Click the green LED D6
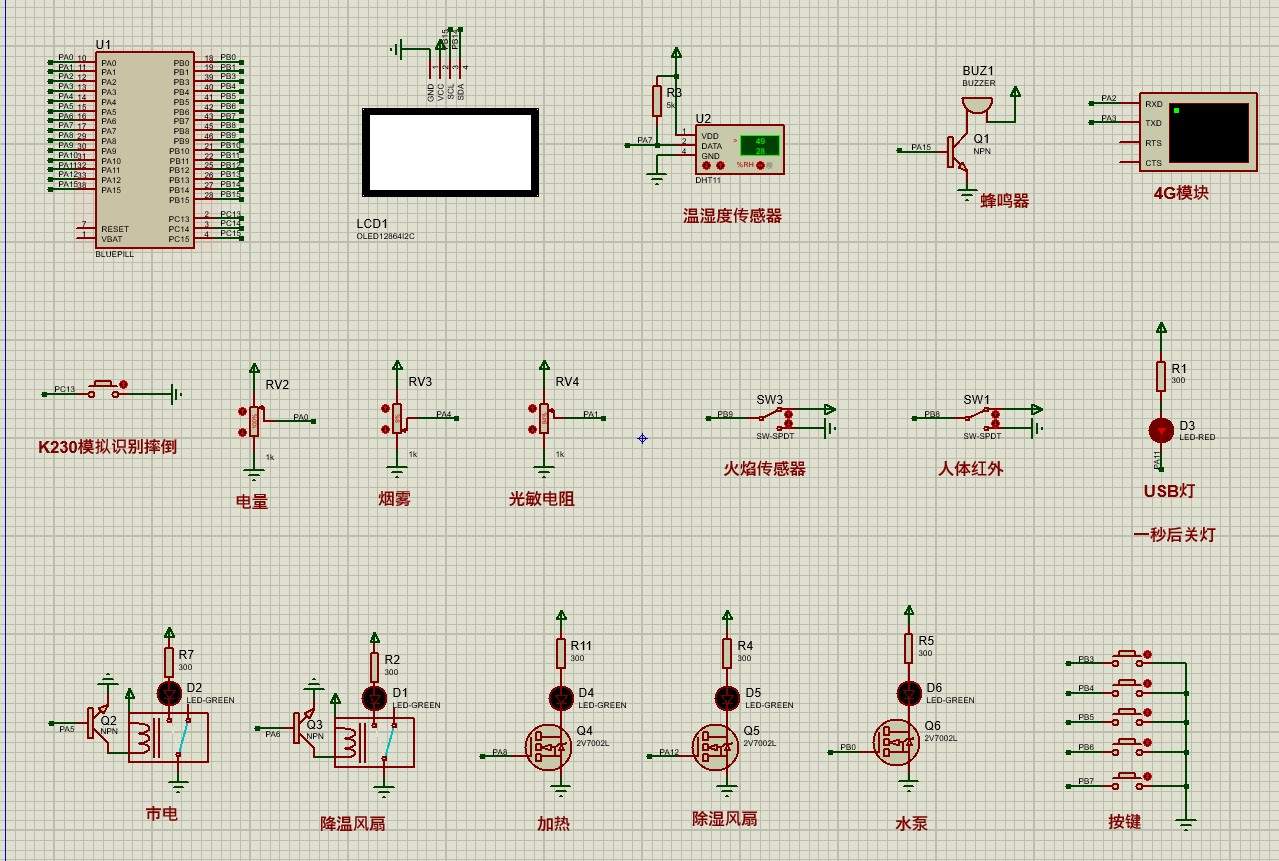Screen dimensions: 1279x861 tap(909, 692)
